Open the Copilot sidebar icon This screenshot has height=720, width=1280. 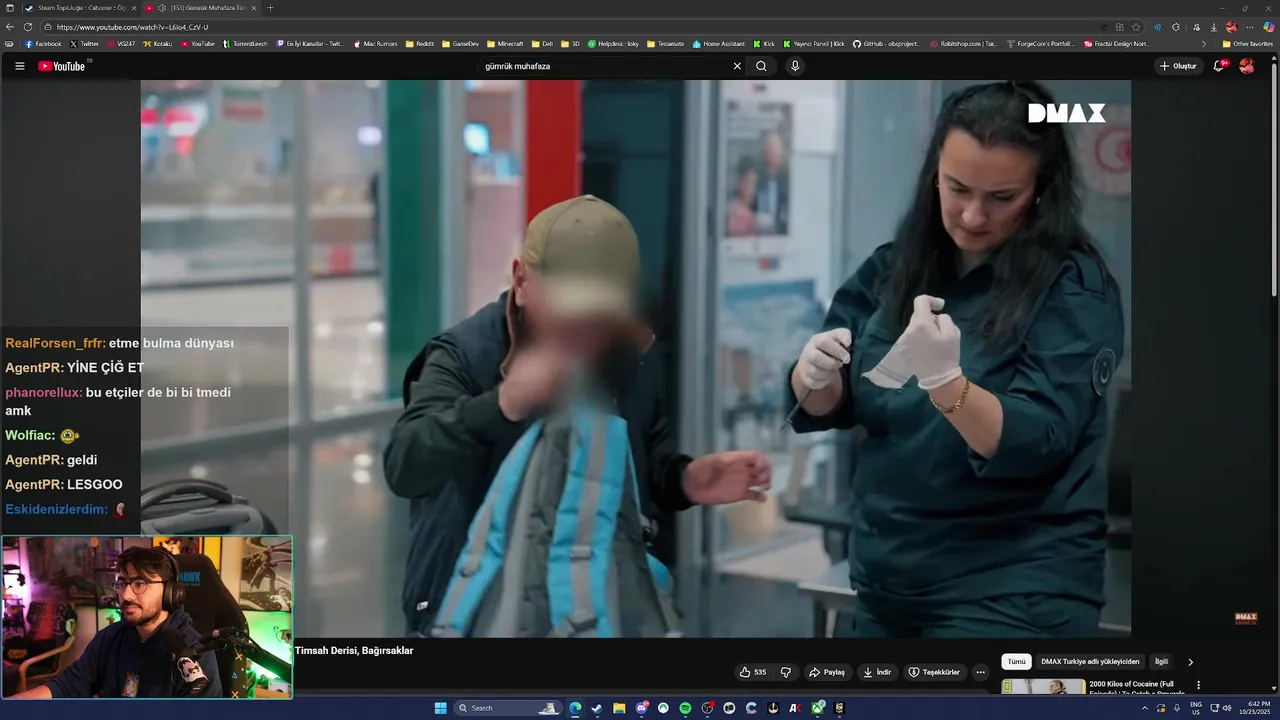pyautogui.click(x=1269, y=27)
